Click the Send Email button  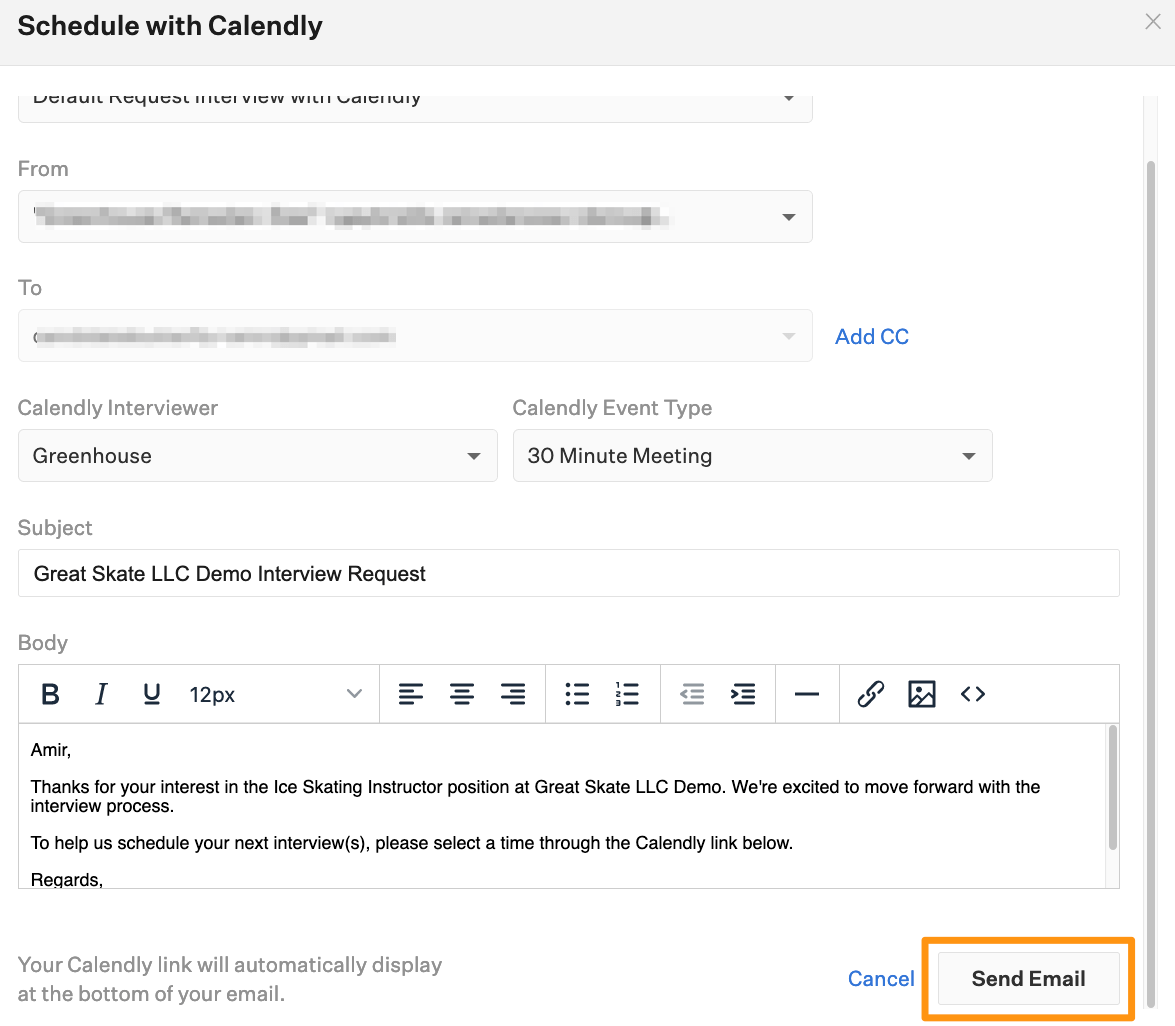(x=1028, y=979)
